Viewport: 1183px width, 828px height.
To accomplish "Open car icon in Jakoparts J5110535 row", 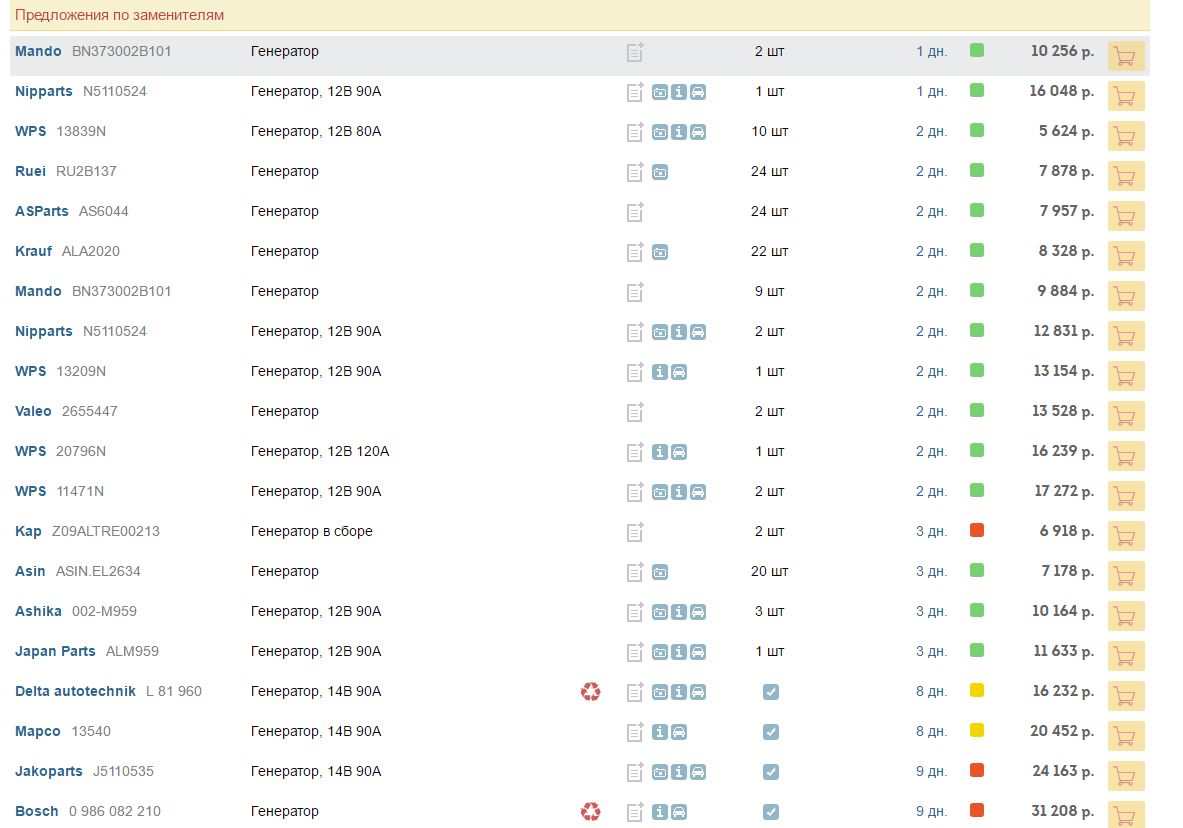I will (699, 772).
